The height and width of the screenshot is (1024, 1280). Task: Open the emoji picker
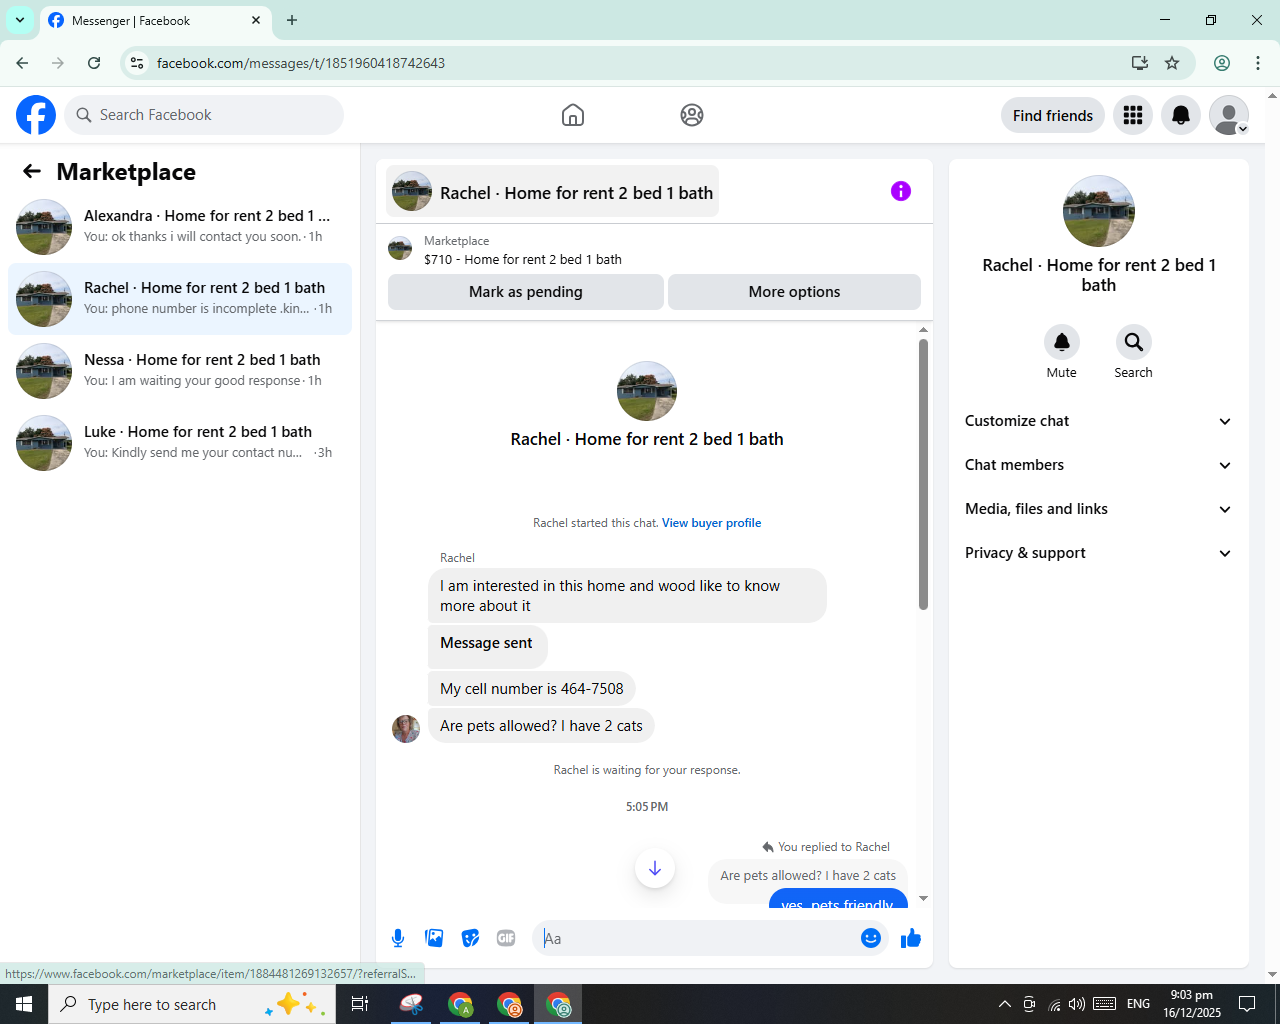coord(871,938)
